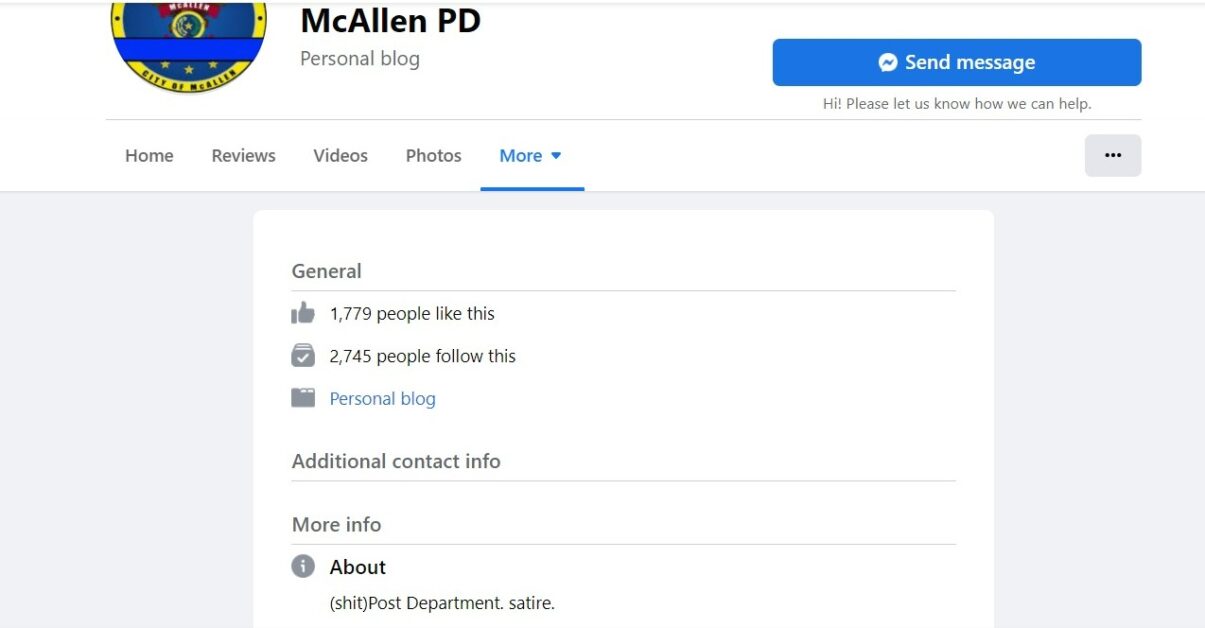
Task: Click the Send message button
Action: (x=957, y=62)
